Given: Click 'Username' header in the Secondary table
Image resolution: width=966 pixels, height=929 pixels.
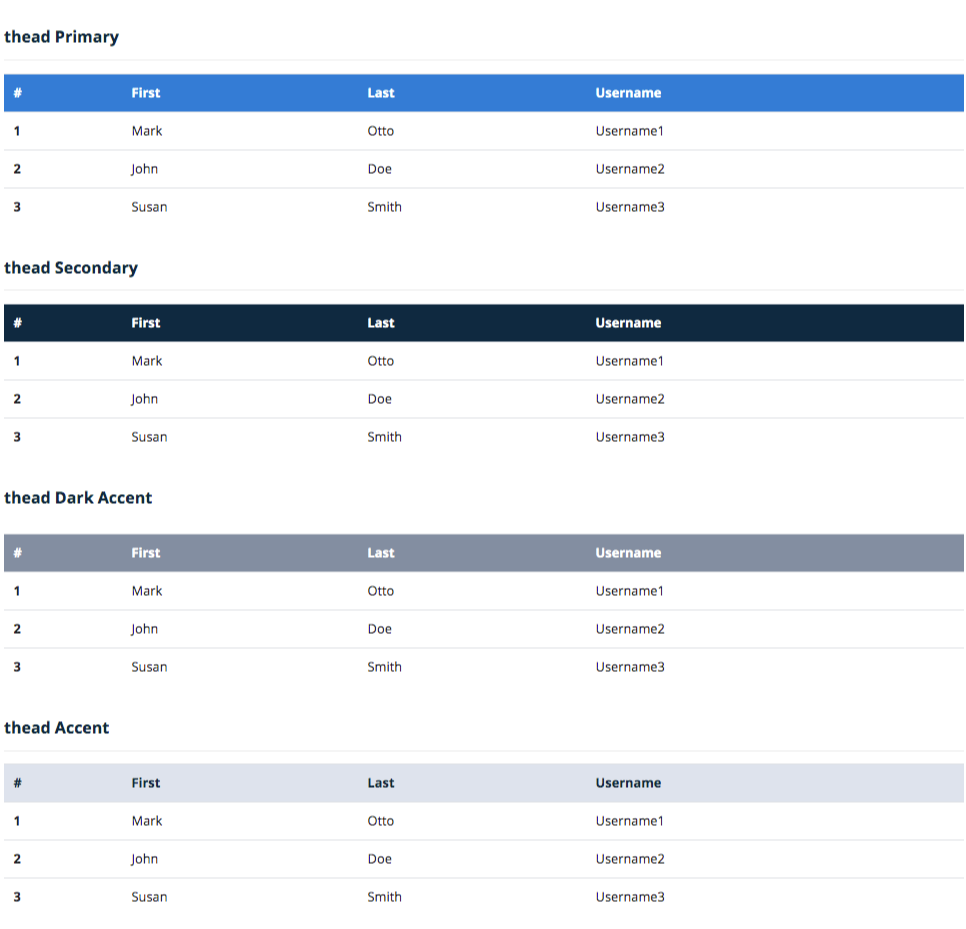Looking at the screenshot, I should (628, 323).
